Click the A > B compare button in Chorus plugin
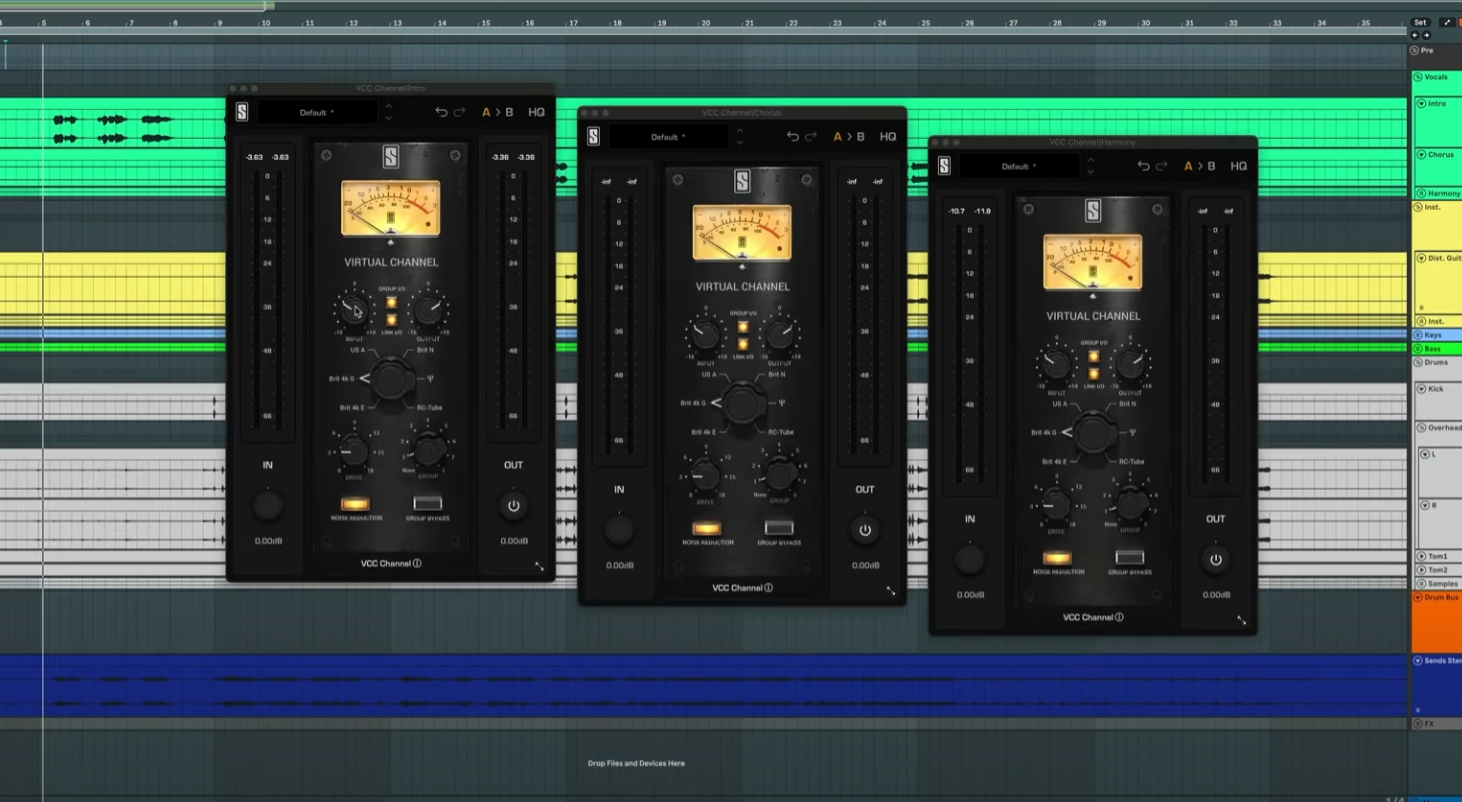Screen dimensions: 1462x802 [849, 137]
